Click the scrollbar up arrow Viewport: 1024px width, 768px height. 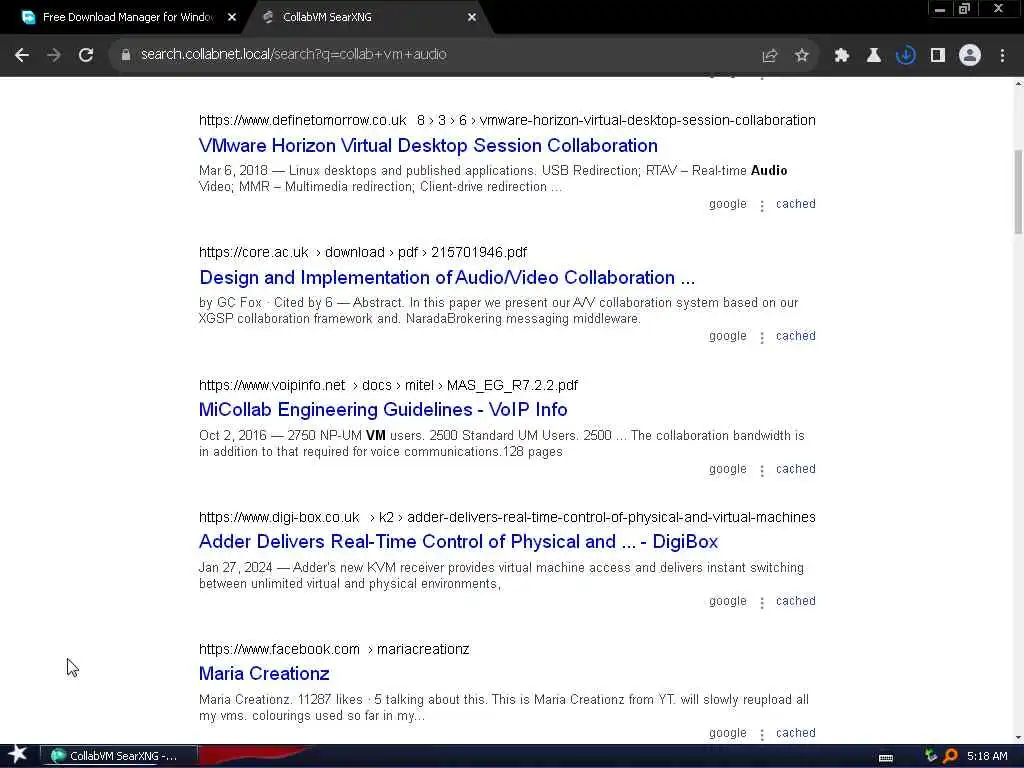tap(1018, 83)
